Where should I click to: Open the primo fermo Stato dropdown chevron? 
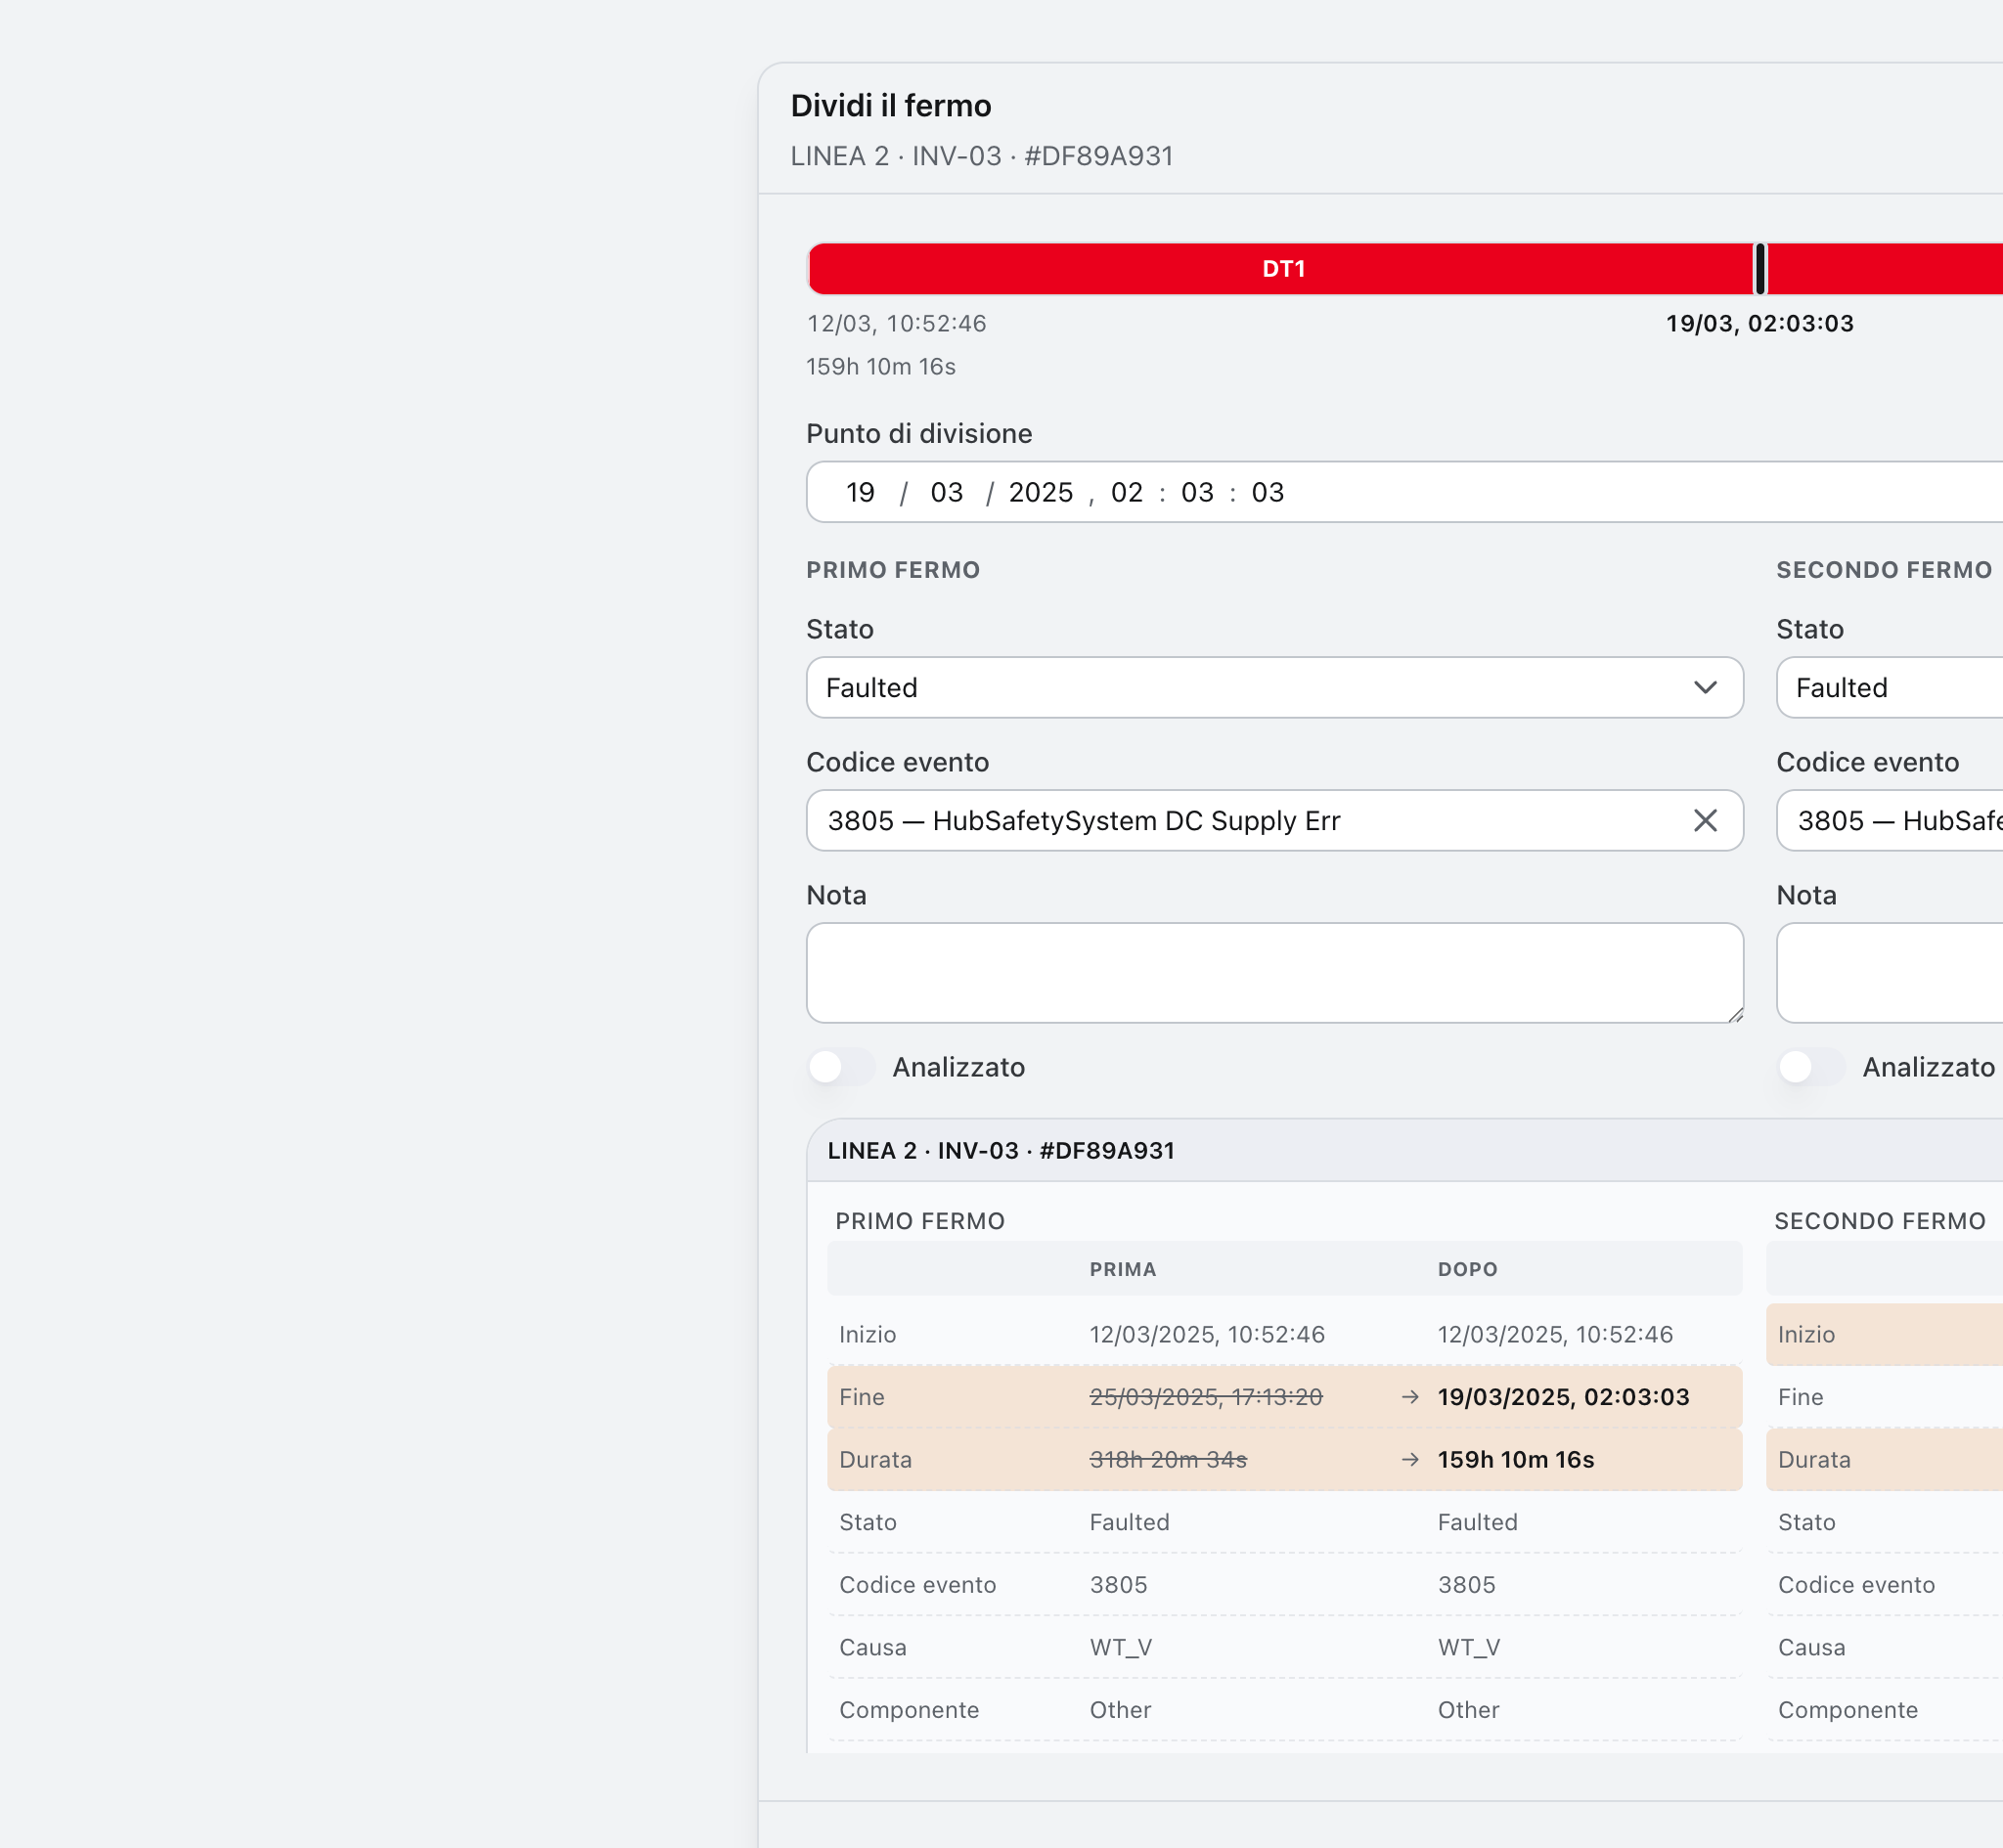(1705, 688)
